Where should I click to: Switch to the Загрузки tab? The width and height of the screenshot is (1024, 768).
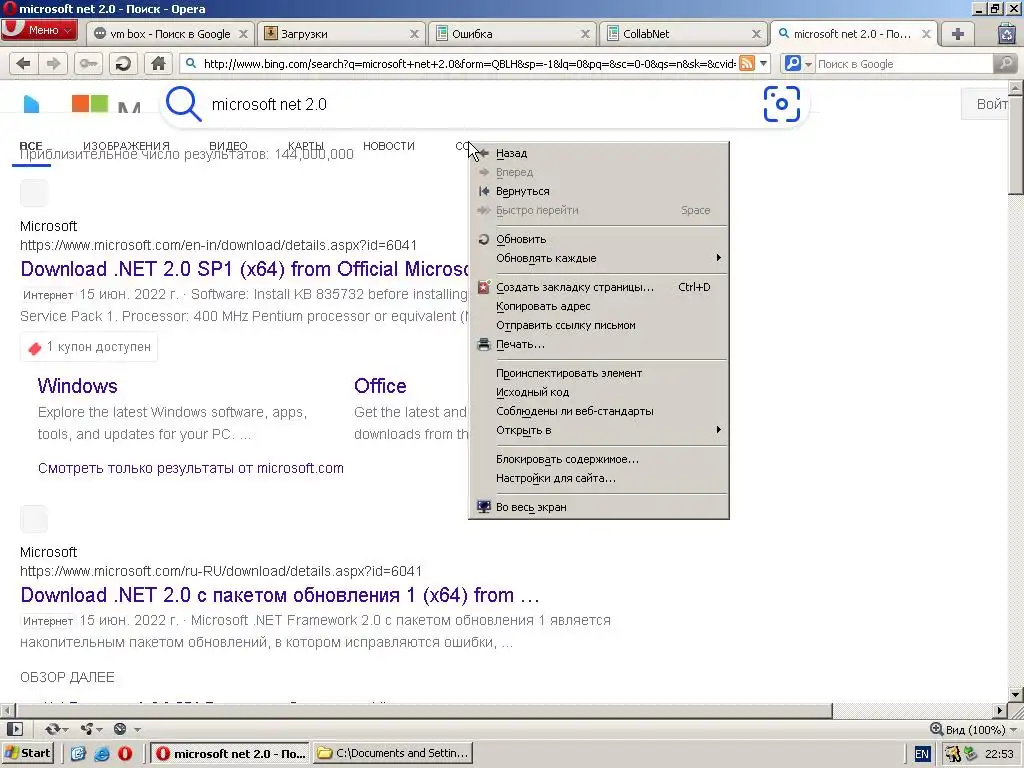[x=341, y=34]
